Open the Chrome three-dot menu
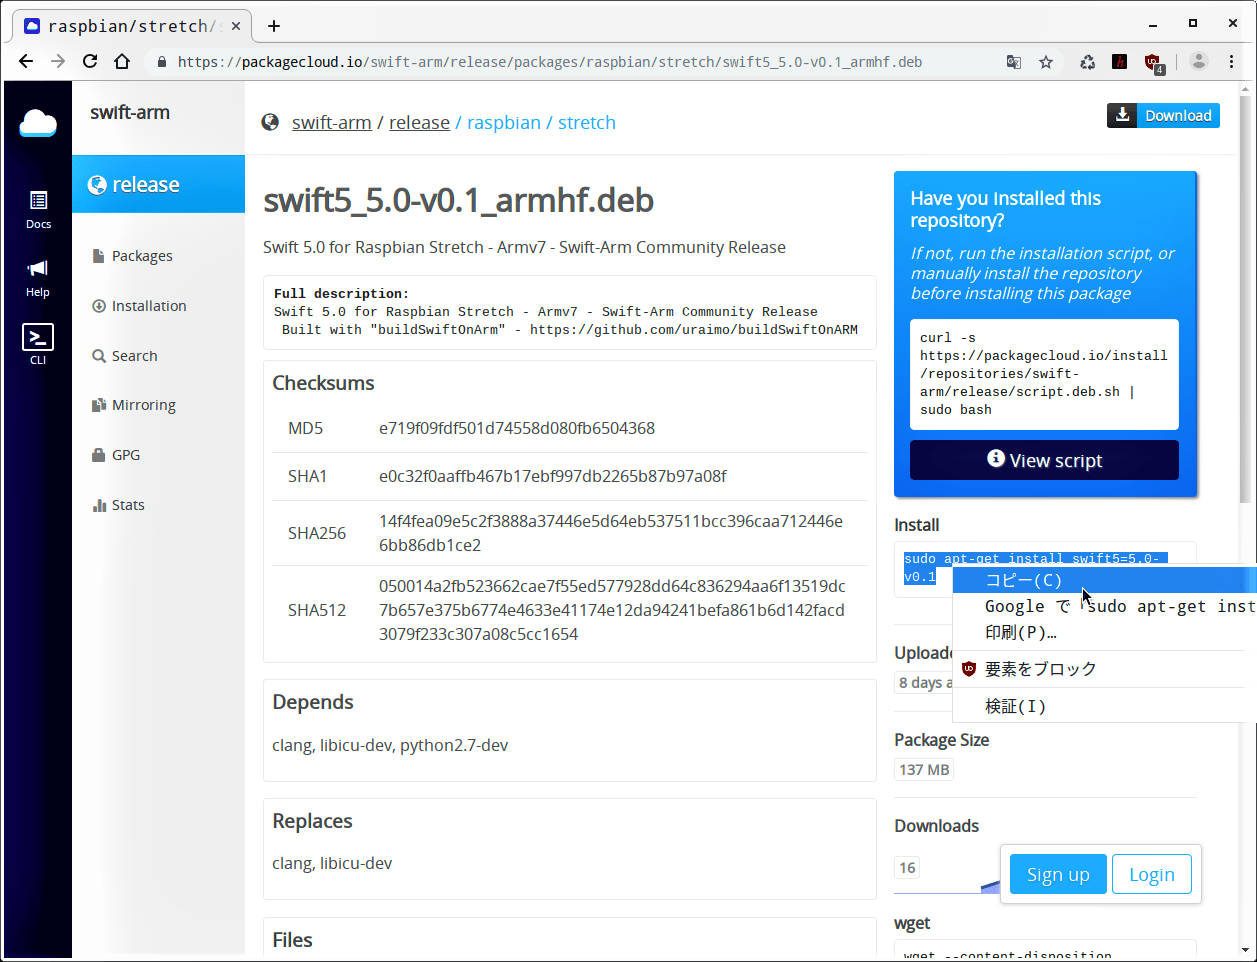This screenshot has width=1257, height=962. 1231,62
